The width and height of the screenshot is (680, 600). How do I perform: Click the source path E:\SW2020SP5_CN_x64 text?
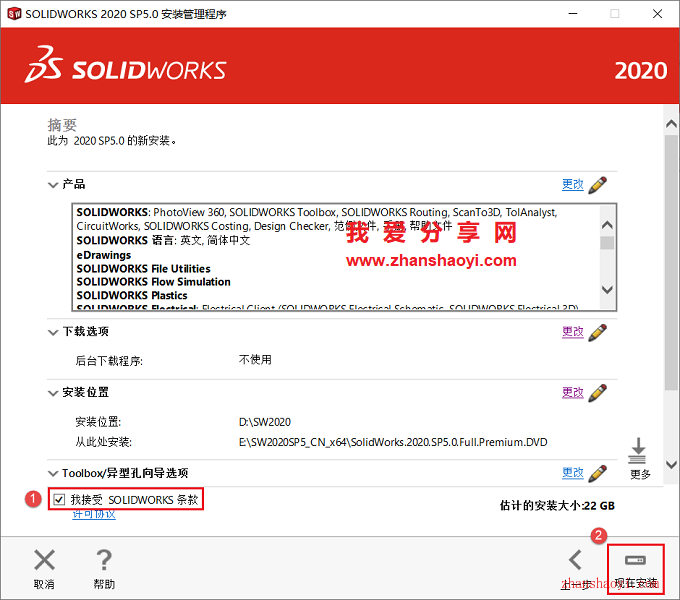pos(393,442)
